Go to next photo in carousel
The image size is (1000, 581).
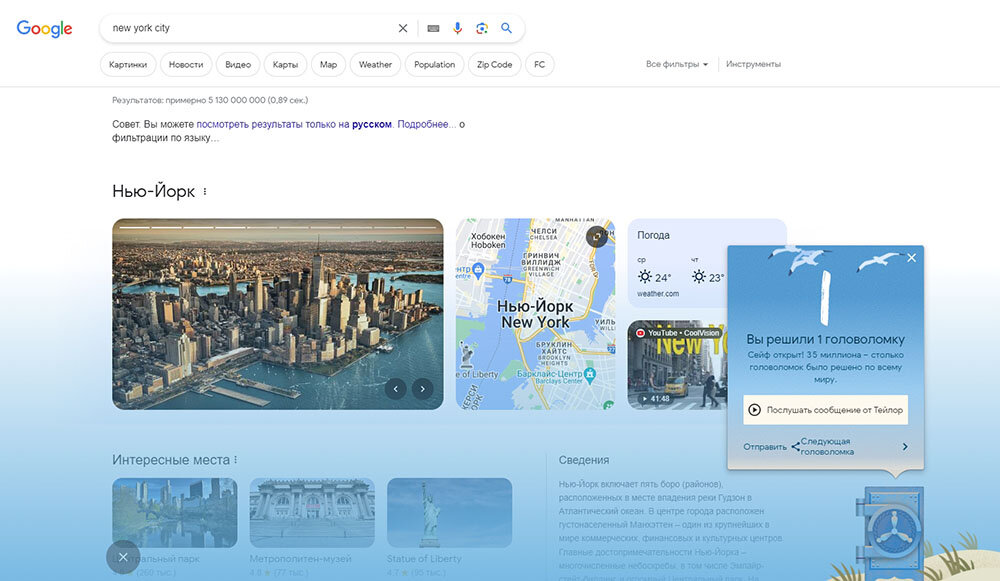[x=422, y=388]
